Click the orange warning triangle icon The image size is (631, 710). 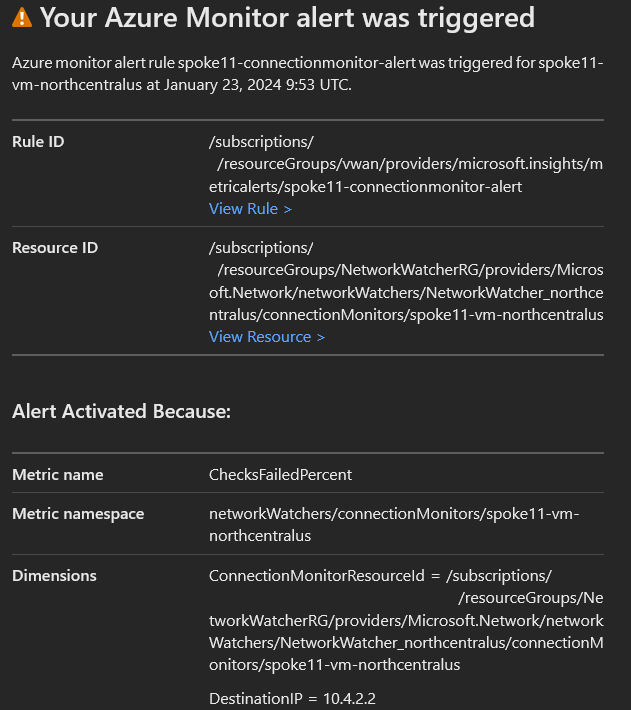[22, 17]
